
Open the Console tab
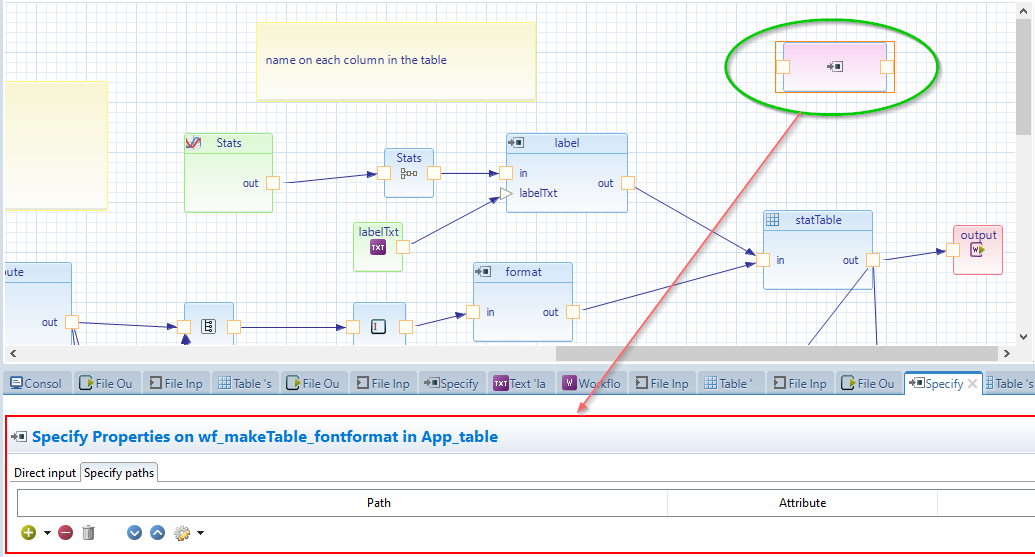[36, 383]
